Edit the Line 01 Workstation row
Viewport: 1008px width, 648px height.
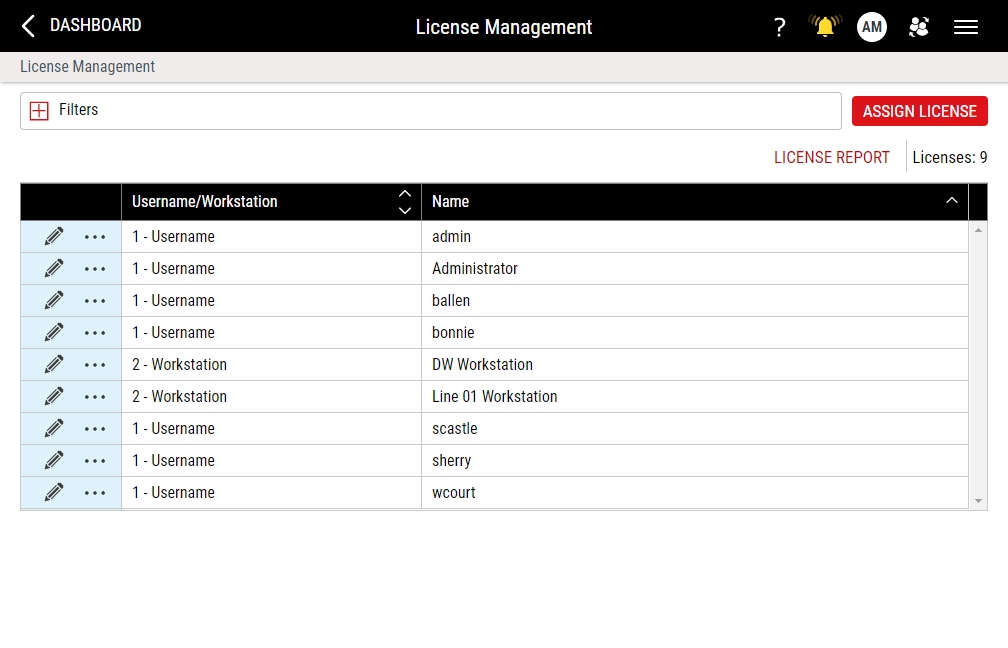coord(54,397)
